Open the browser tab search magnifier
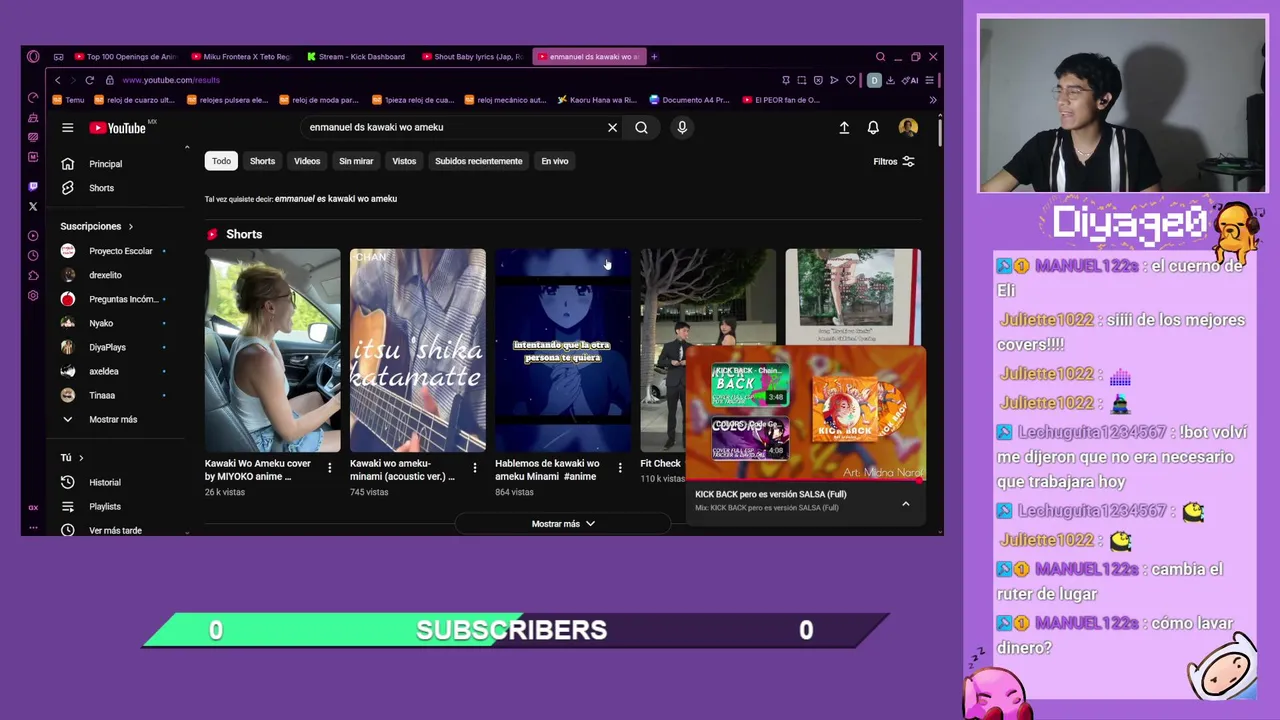 click(880, 57)
